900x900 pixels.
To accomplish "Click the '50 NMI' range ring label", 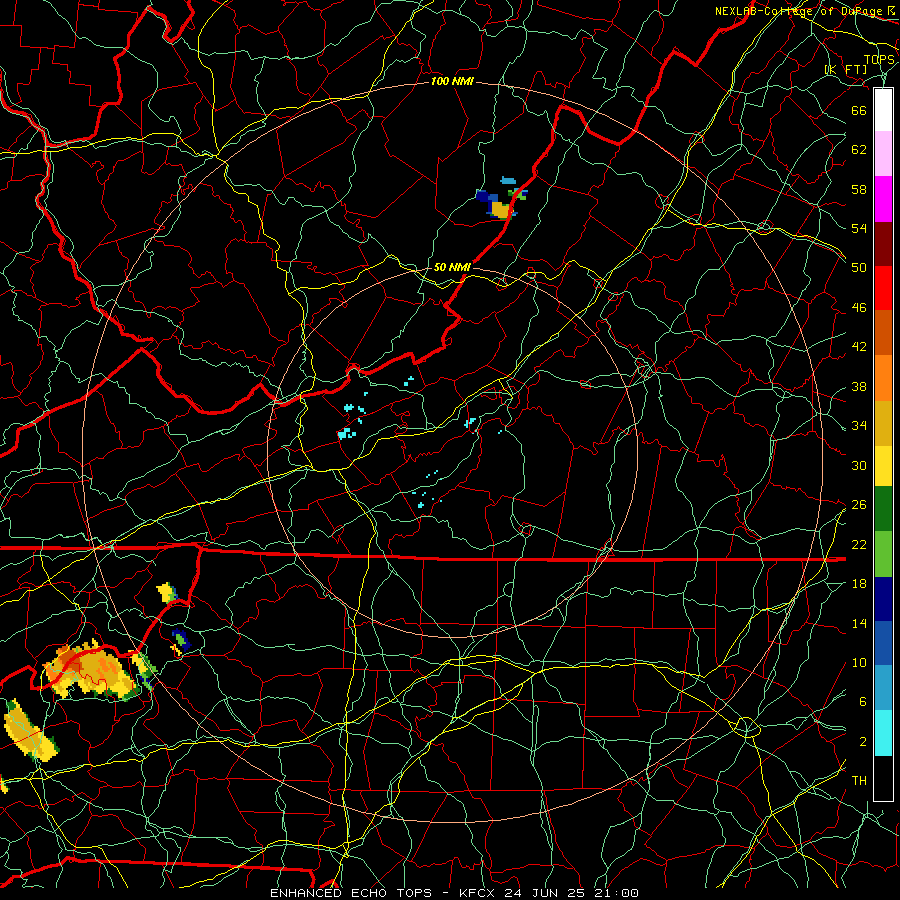I will 452,267.
